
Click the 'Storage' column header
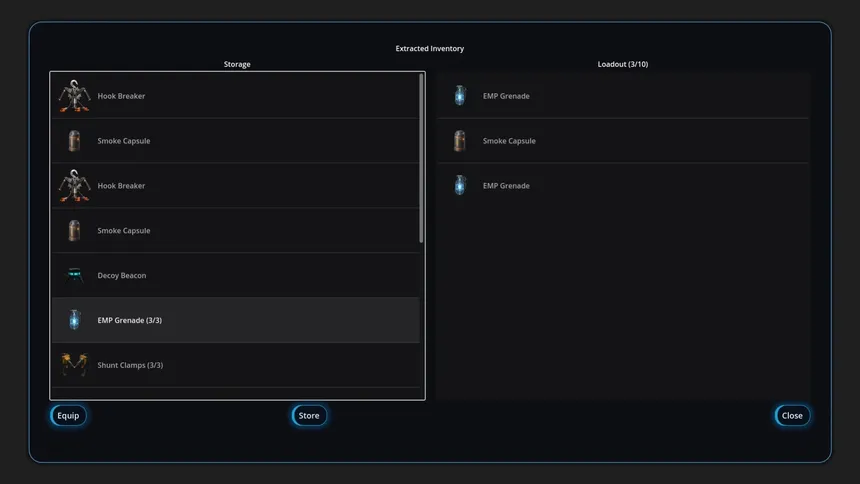tap(237, 64)
